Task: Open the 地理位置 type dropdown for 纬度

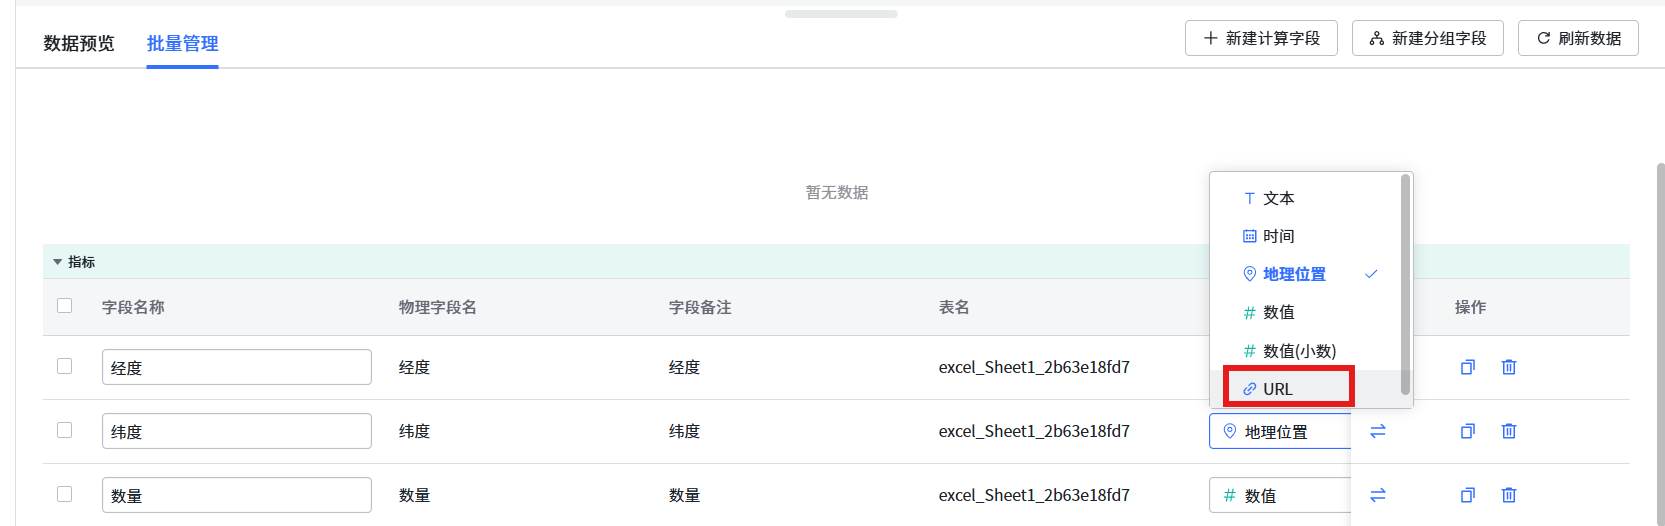Action: [x=1279, y=432]
